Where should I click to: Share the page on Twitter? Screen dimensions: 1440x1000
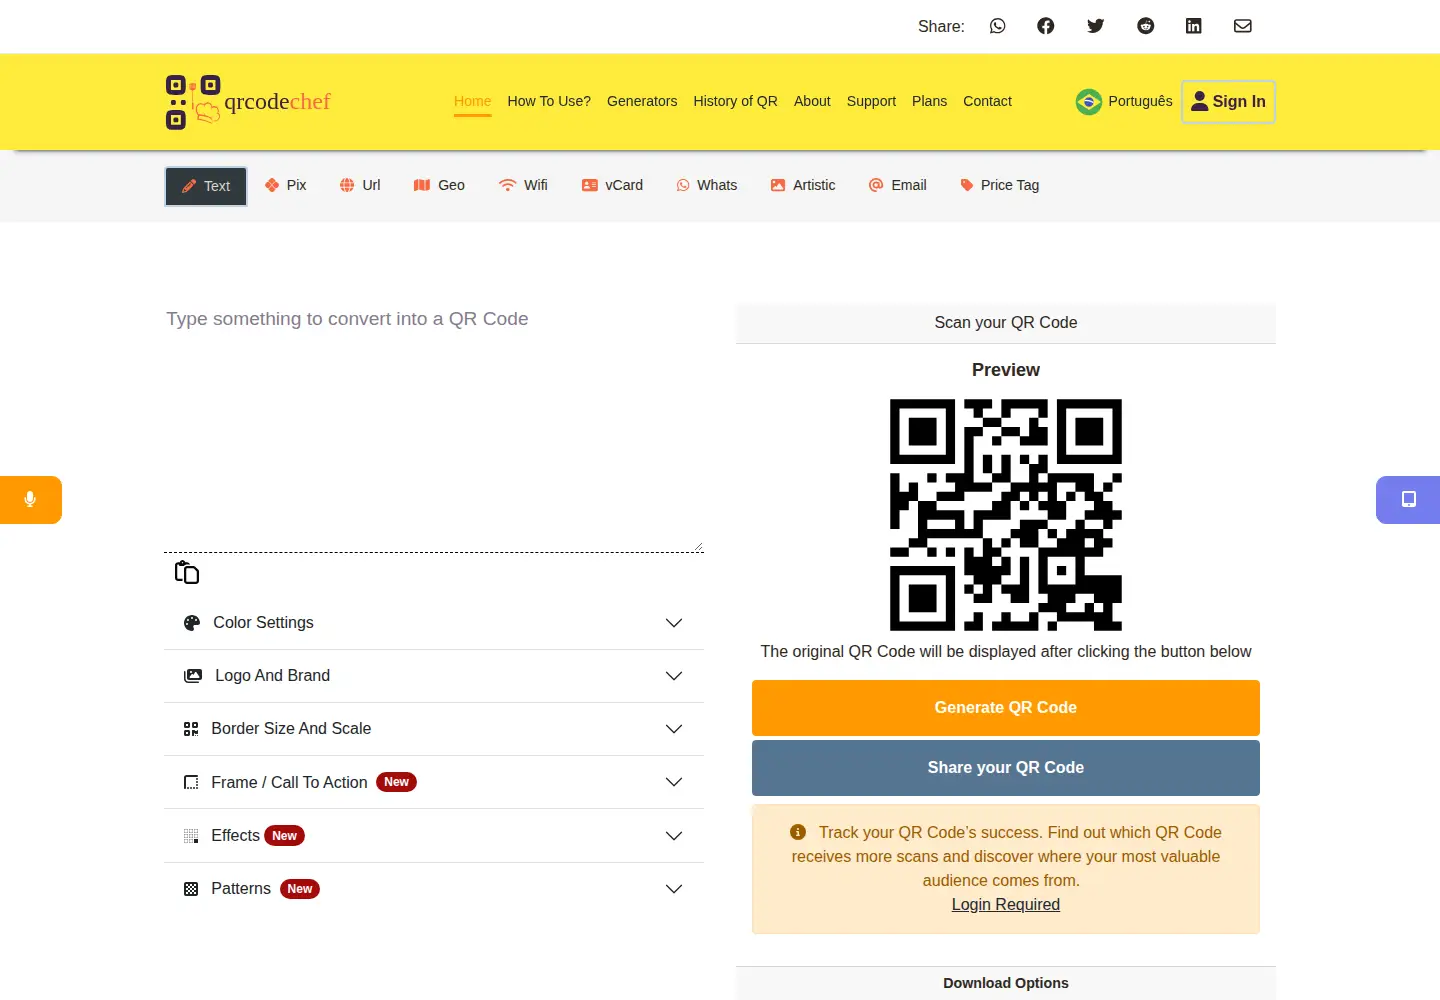point(1095,26)
